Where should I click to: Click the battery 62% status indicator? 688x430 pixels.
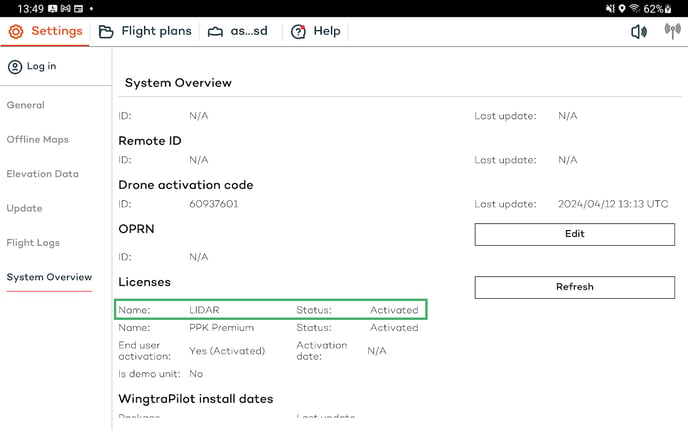point(657,9)
